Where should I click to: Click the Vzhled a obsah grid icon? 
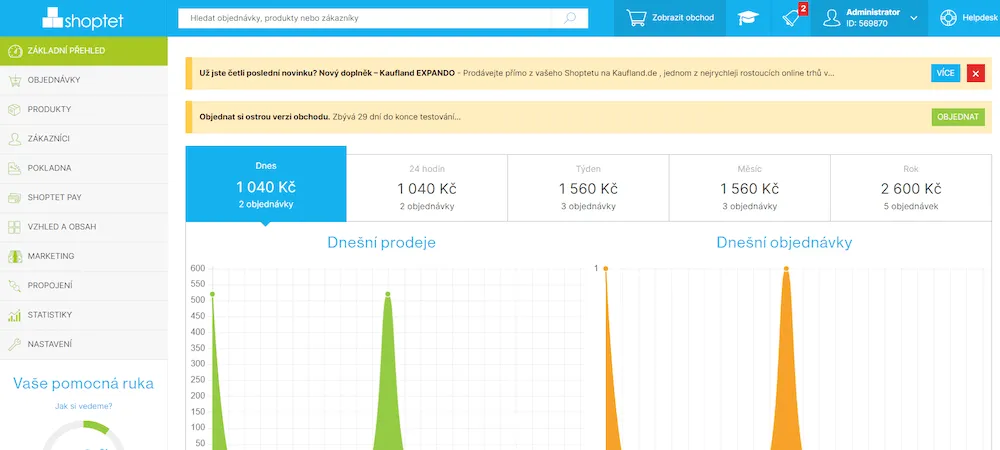(15, 227)
